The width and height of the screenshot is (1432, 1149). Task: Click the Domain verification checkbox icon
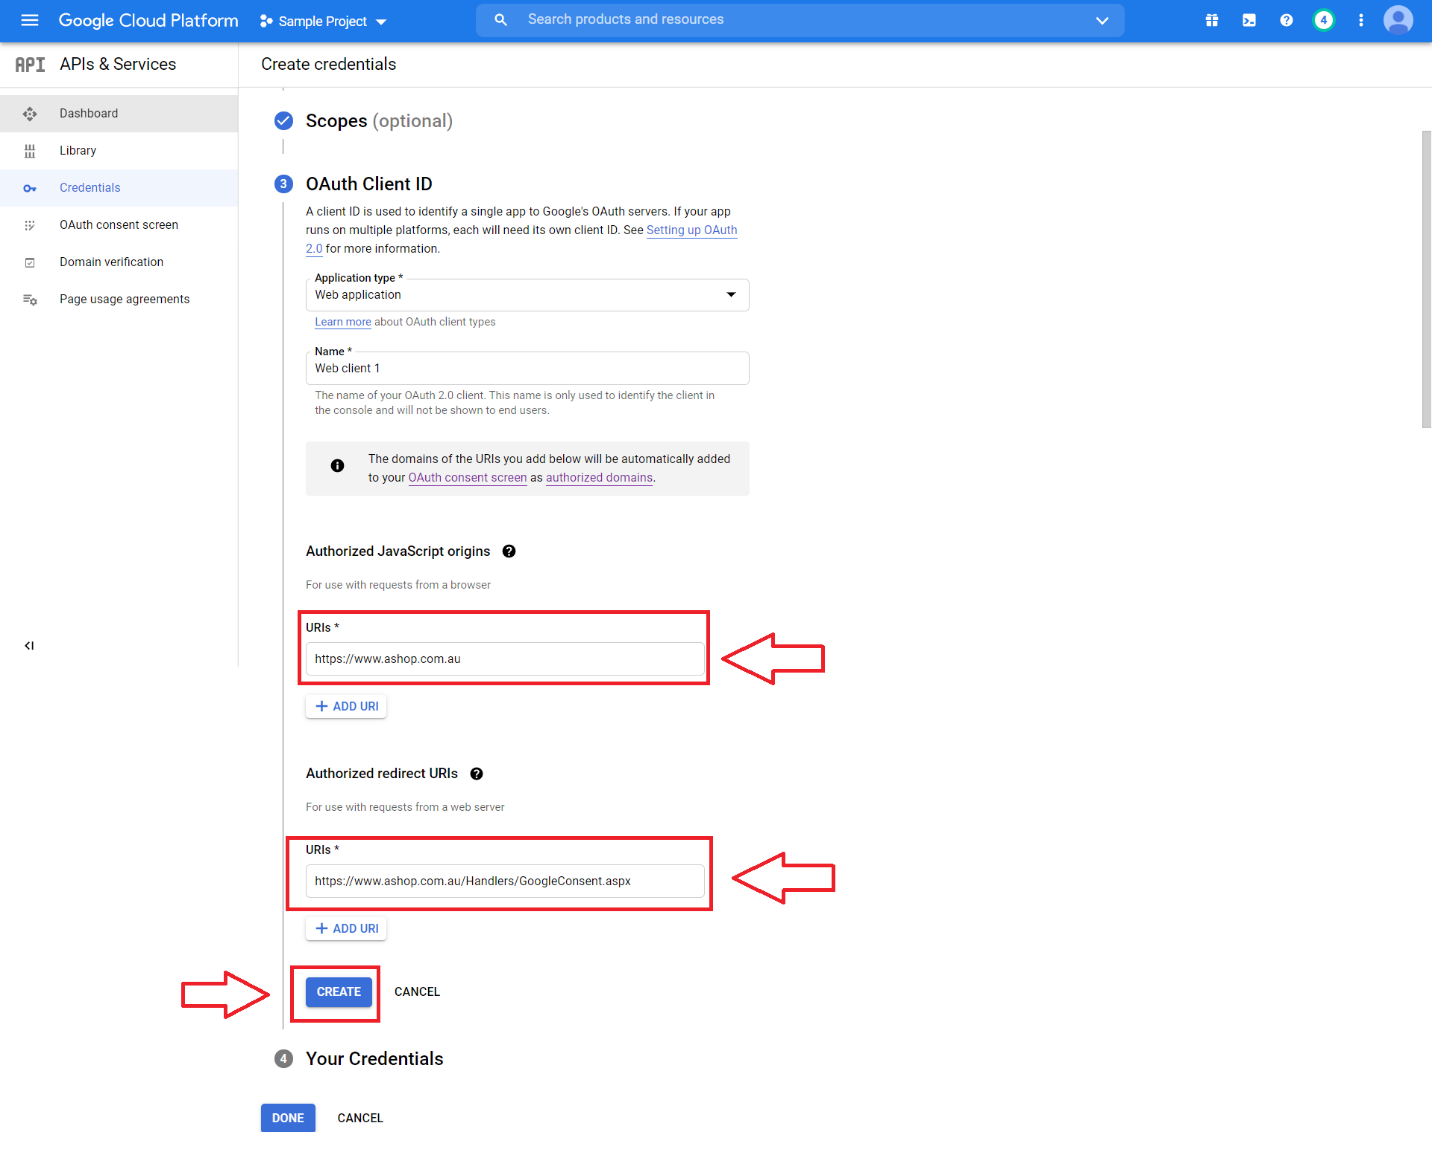click(x=30, y=262)
